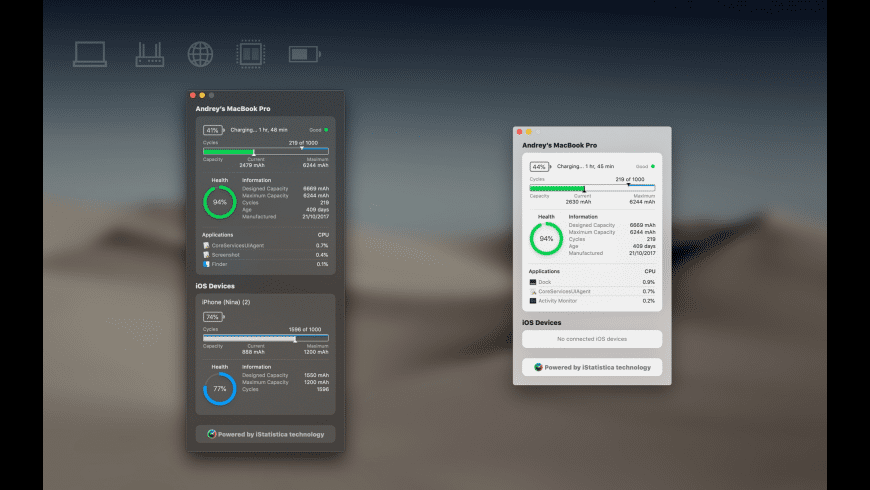Click 'Charging... 1 hr, 45 min' text
Image resolution: width=870 pixels, height=490 pixels.
(x=585, y=166)
